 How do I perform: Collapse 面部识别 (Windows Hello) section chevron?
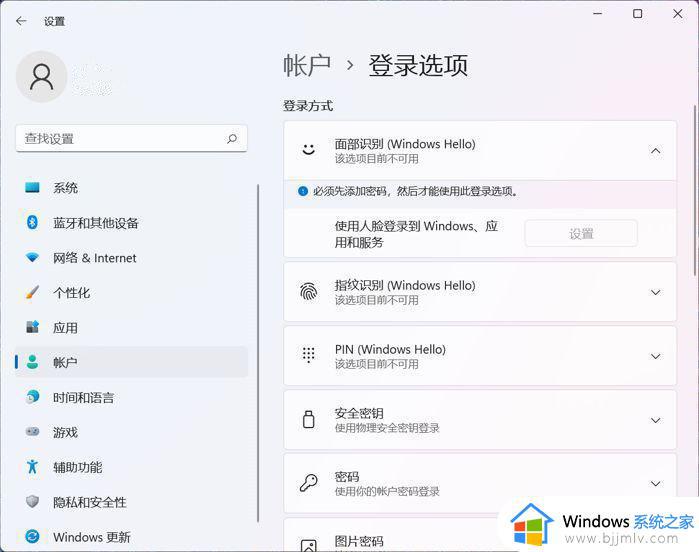pos(655,151)
